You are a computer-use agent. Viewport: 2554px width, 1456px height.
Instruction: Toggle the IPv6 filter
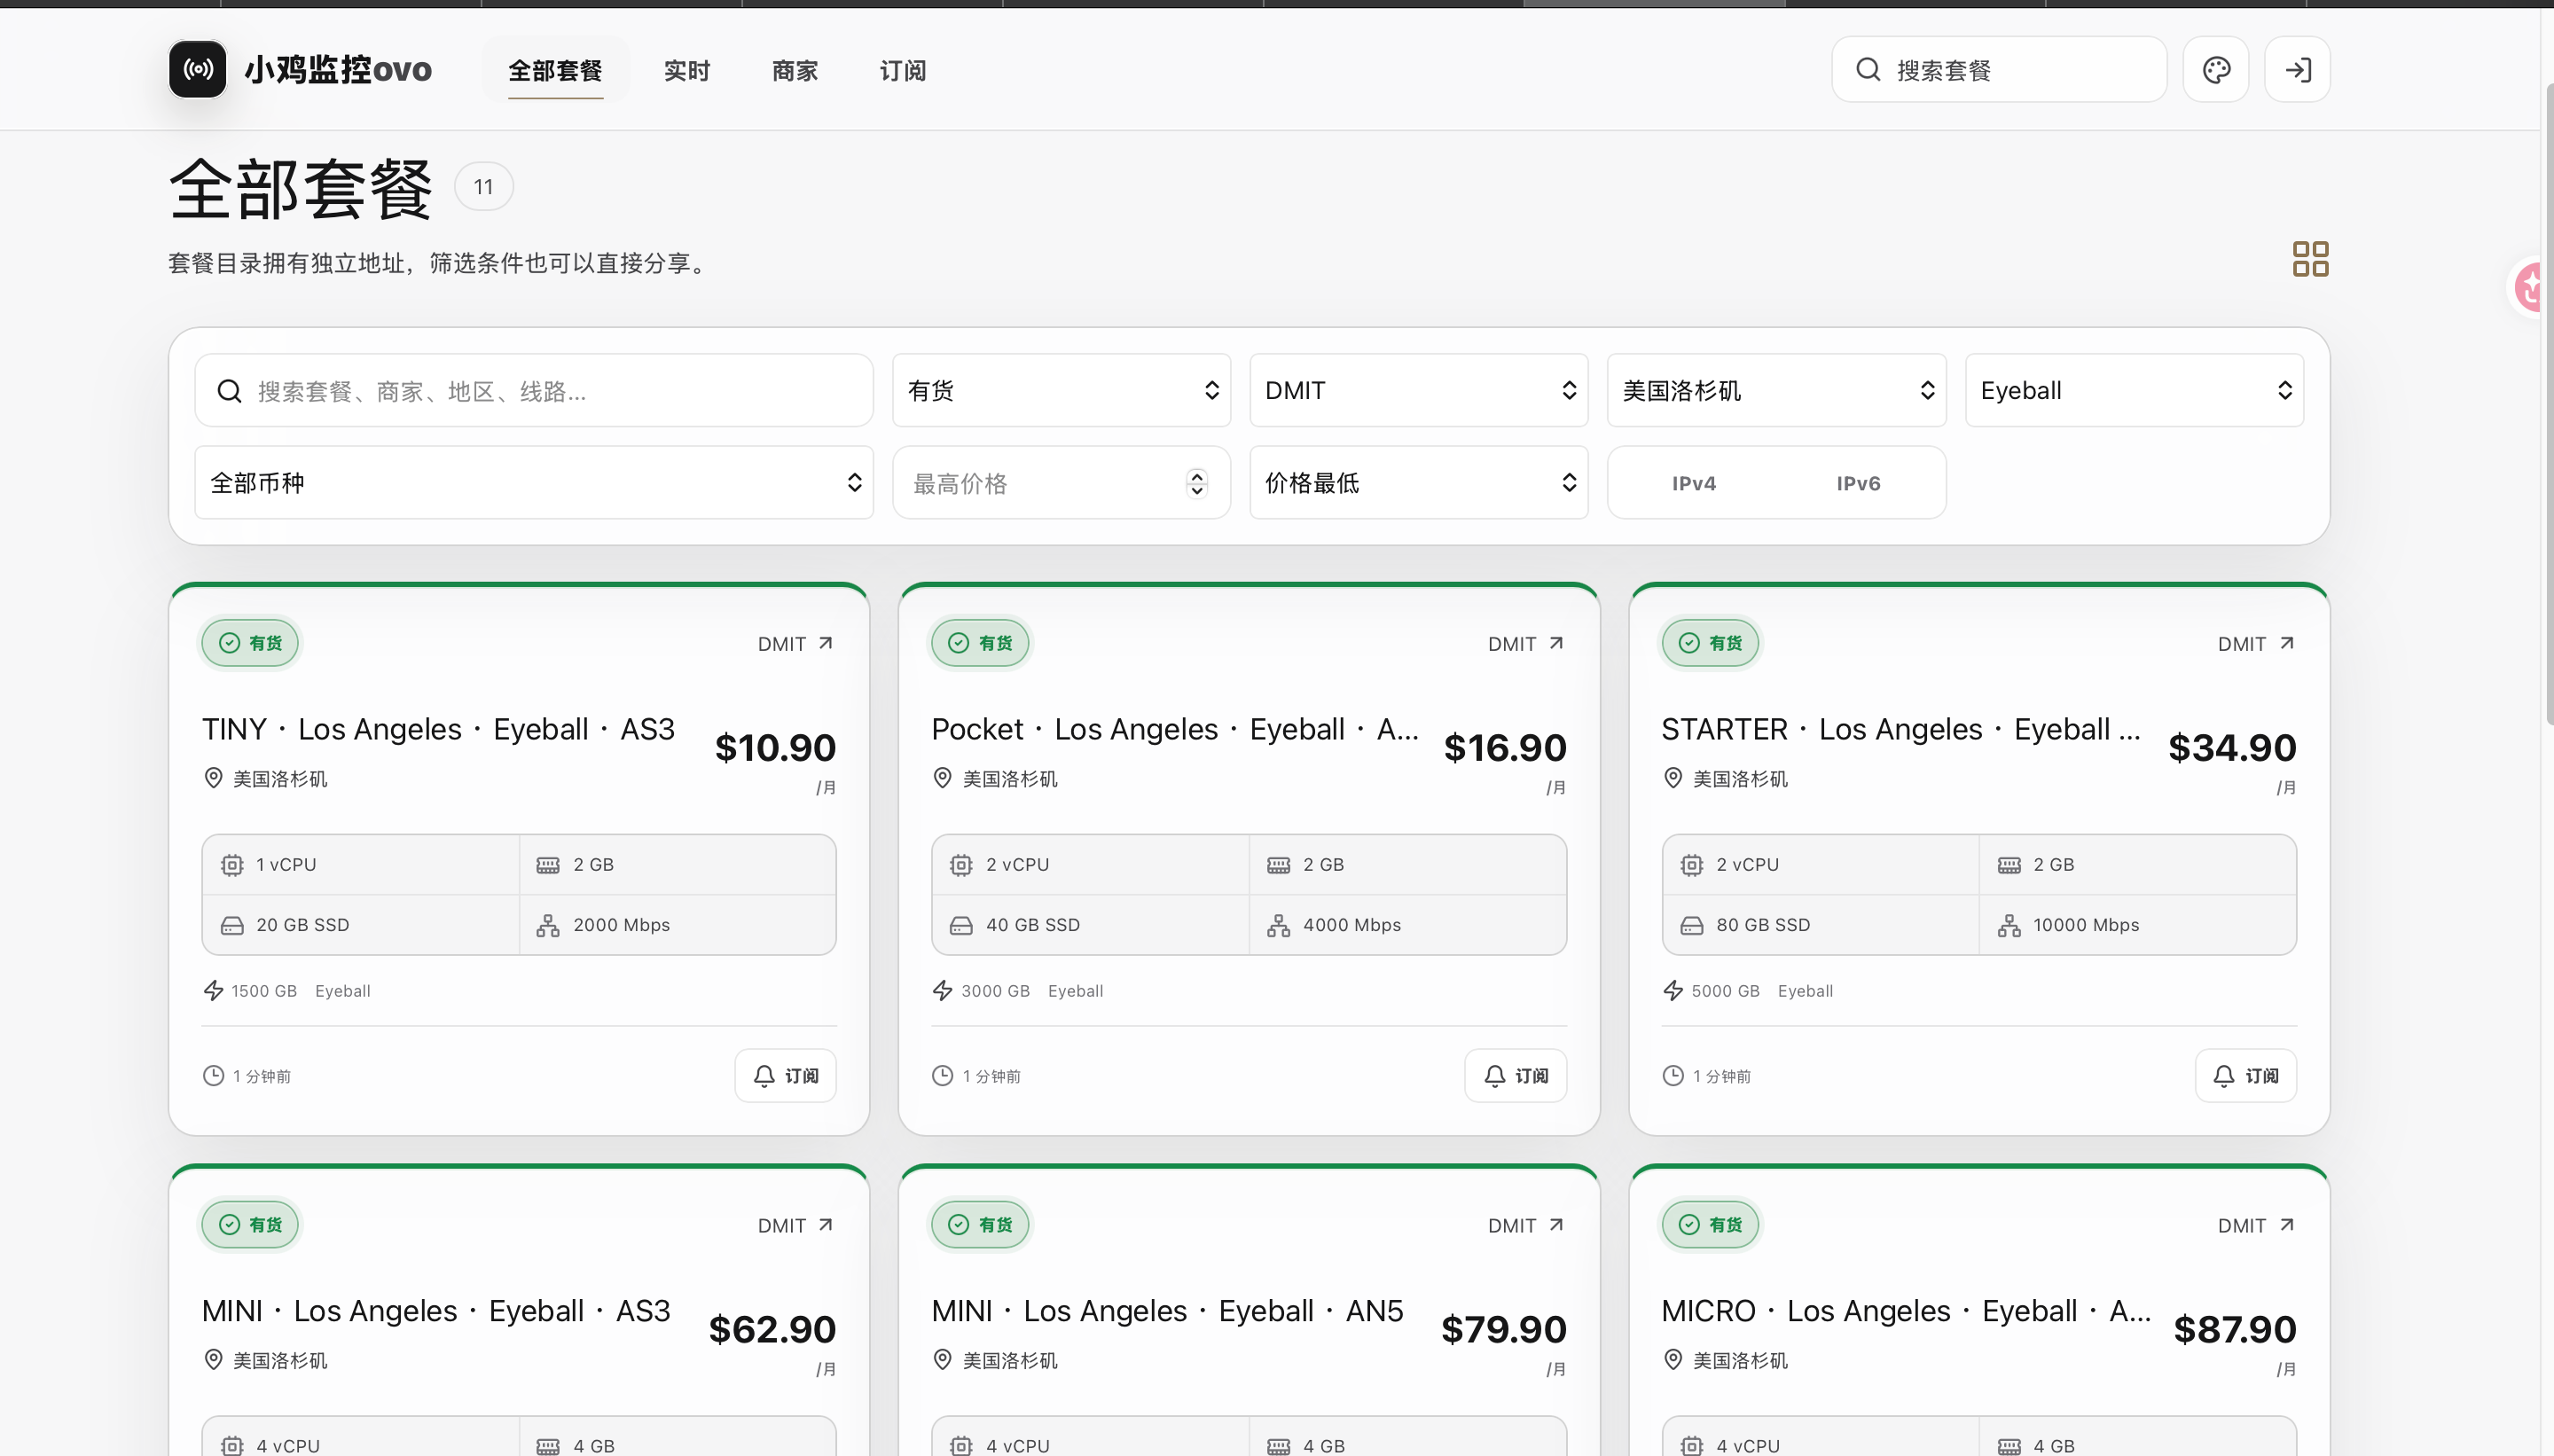(1858, 483)
